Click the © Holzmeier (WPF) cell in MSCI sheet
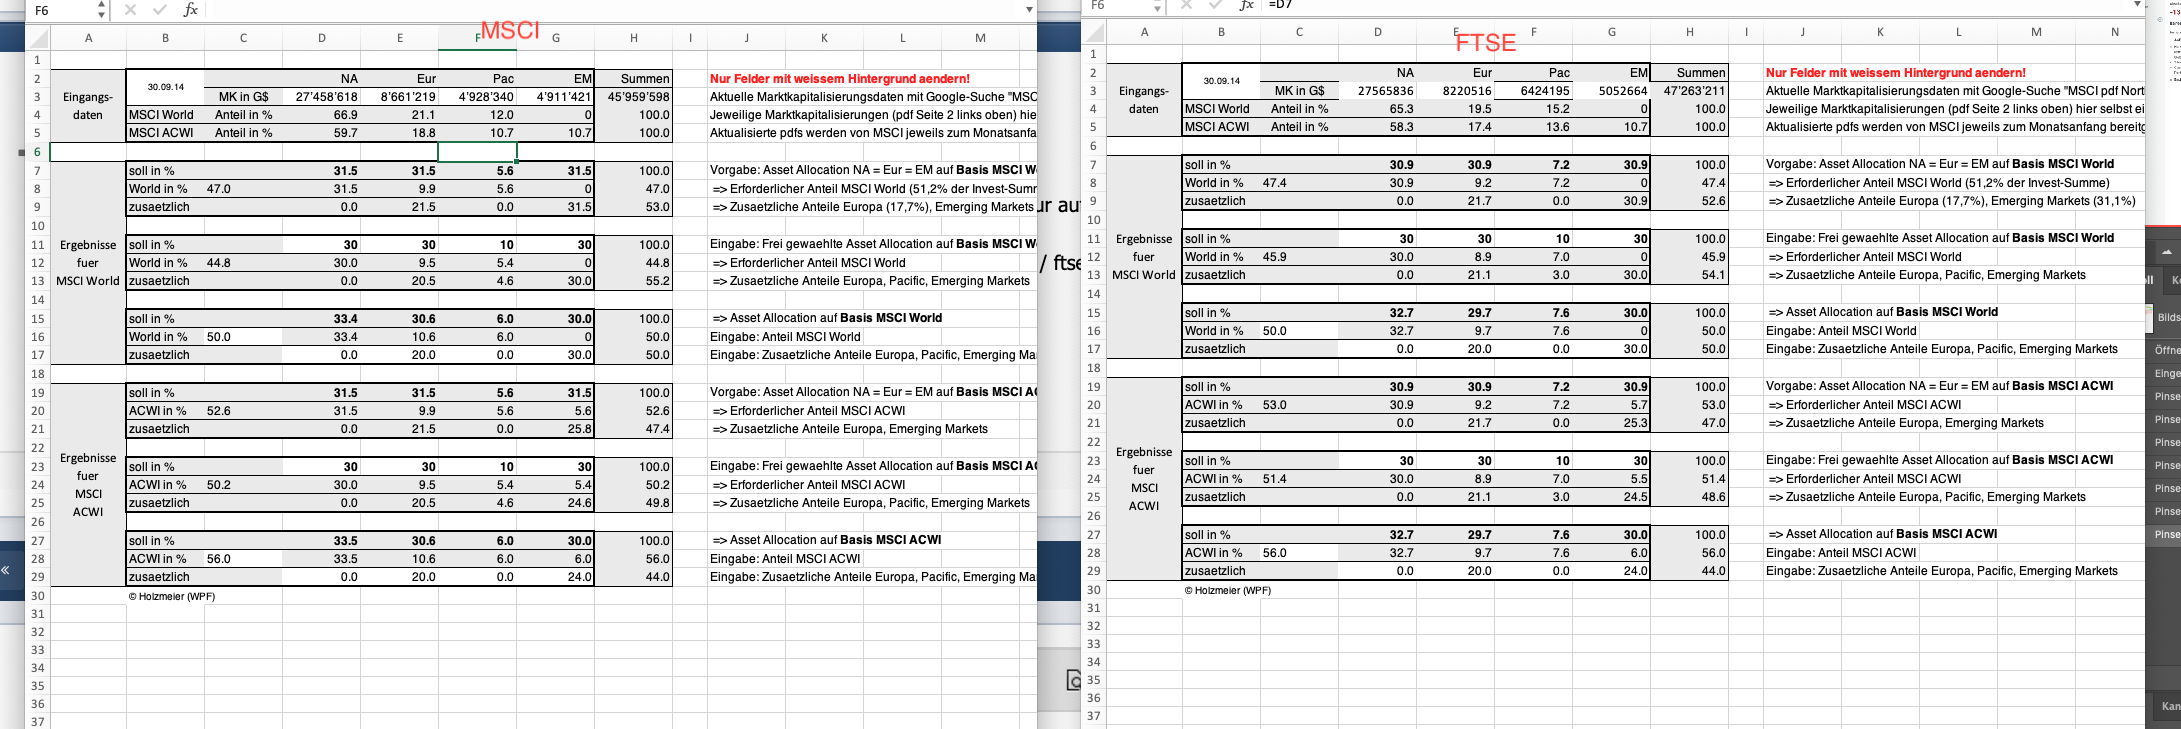Viewport: 2181px width, 729px height. pos(171,596)
